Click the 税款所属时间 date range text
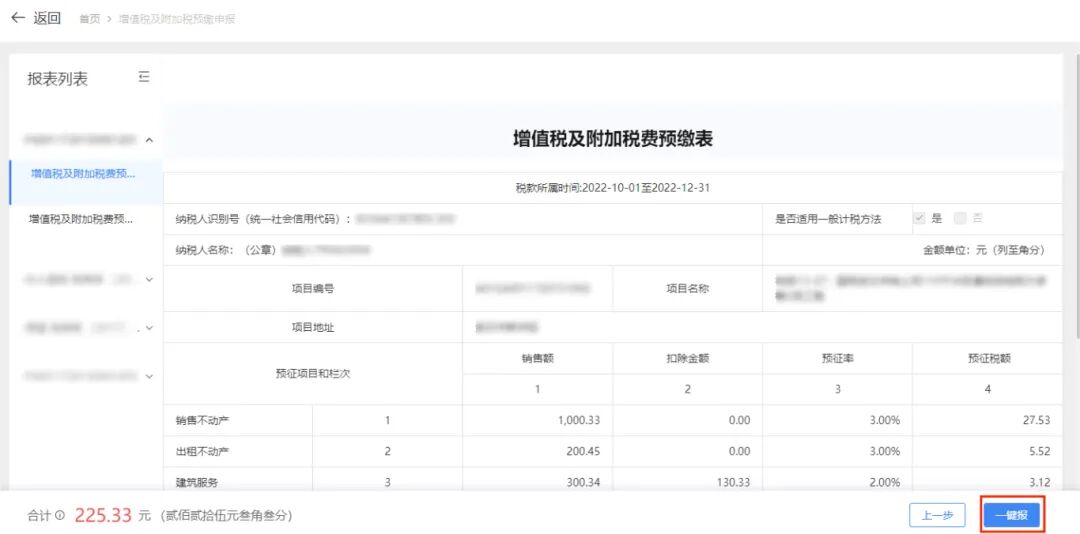Screen dimensions: 1080x534 coord(612,188)
